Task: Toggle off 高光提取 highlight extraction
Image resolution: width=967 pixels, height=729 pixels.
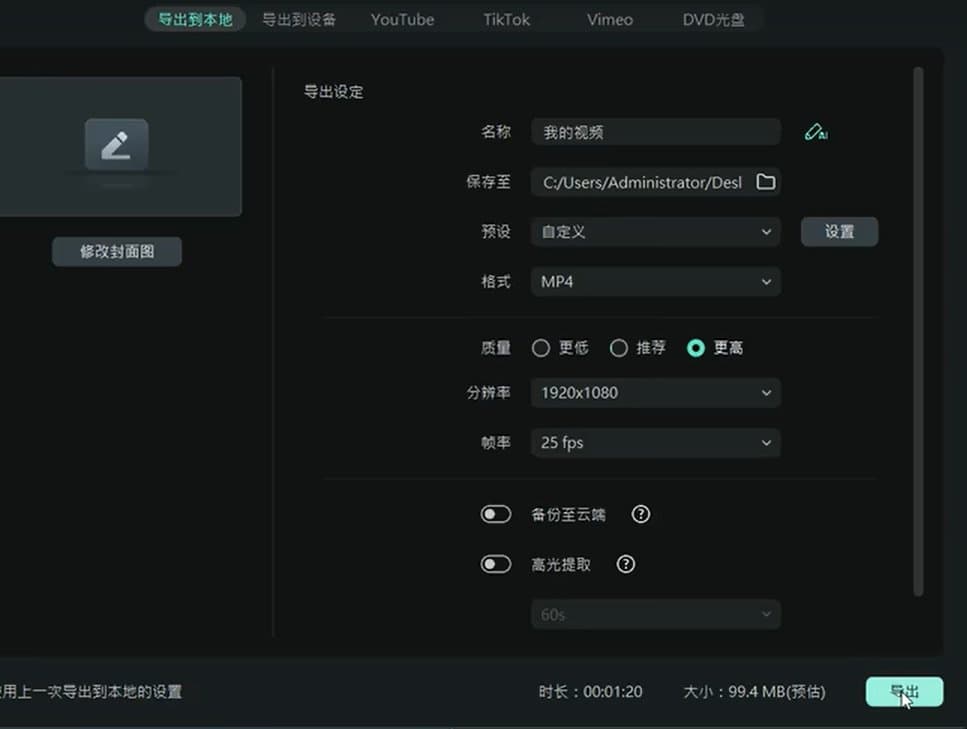Action: point(496,564)
